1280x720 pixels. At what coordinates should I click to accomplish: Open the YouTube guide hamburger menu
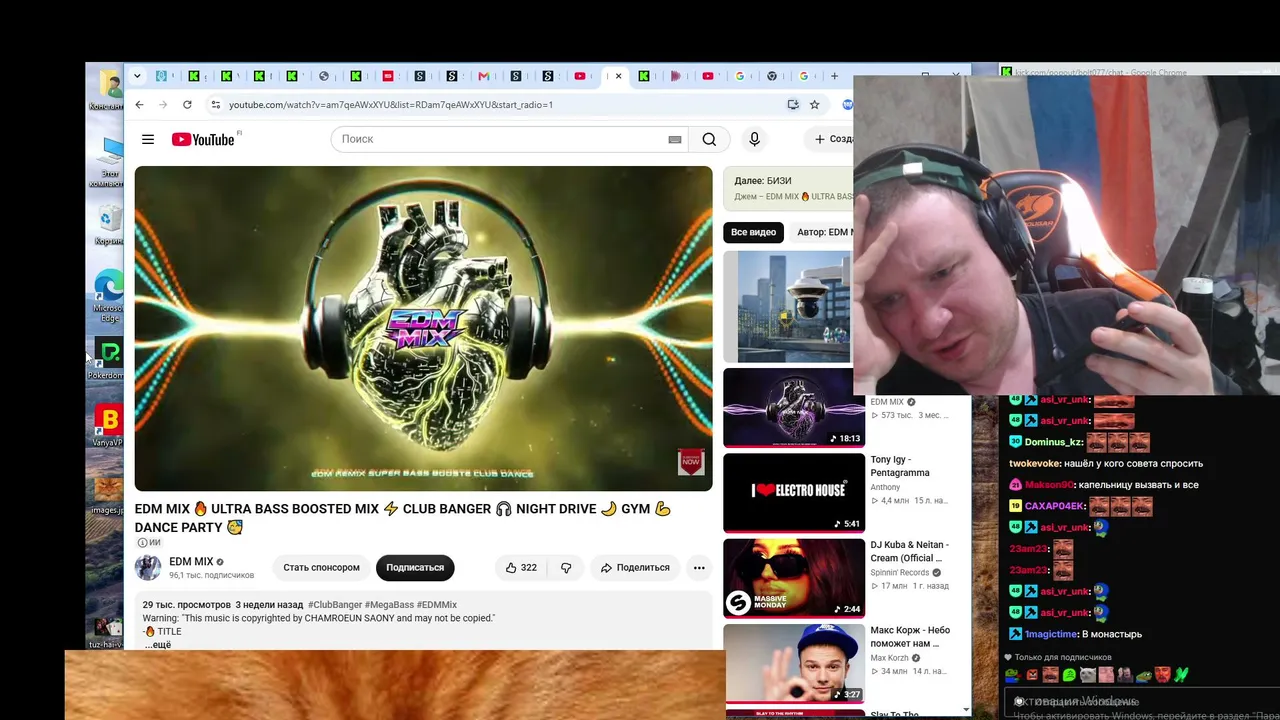coord(148,139)
